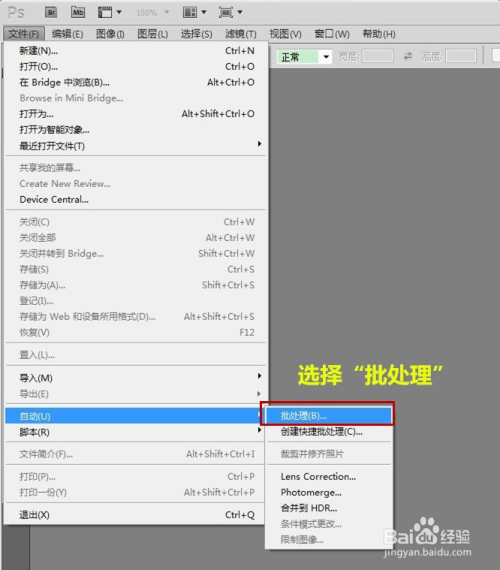This screenshot has height=570, width=500.
Task: Select 登记(I)... menu entry
Action: tap(136, 301)
